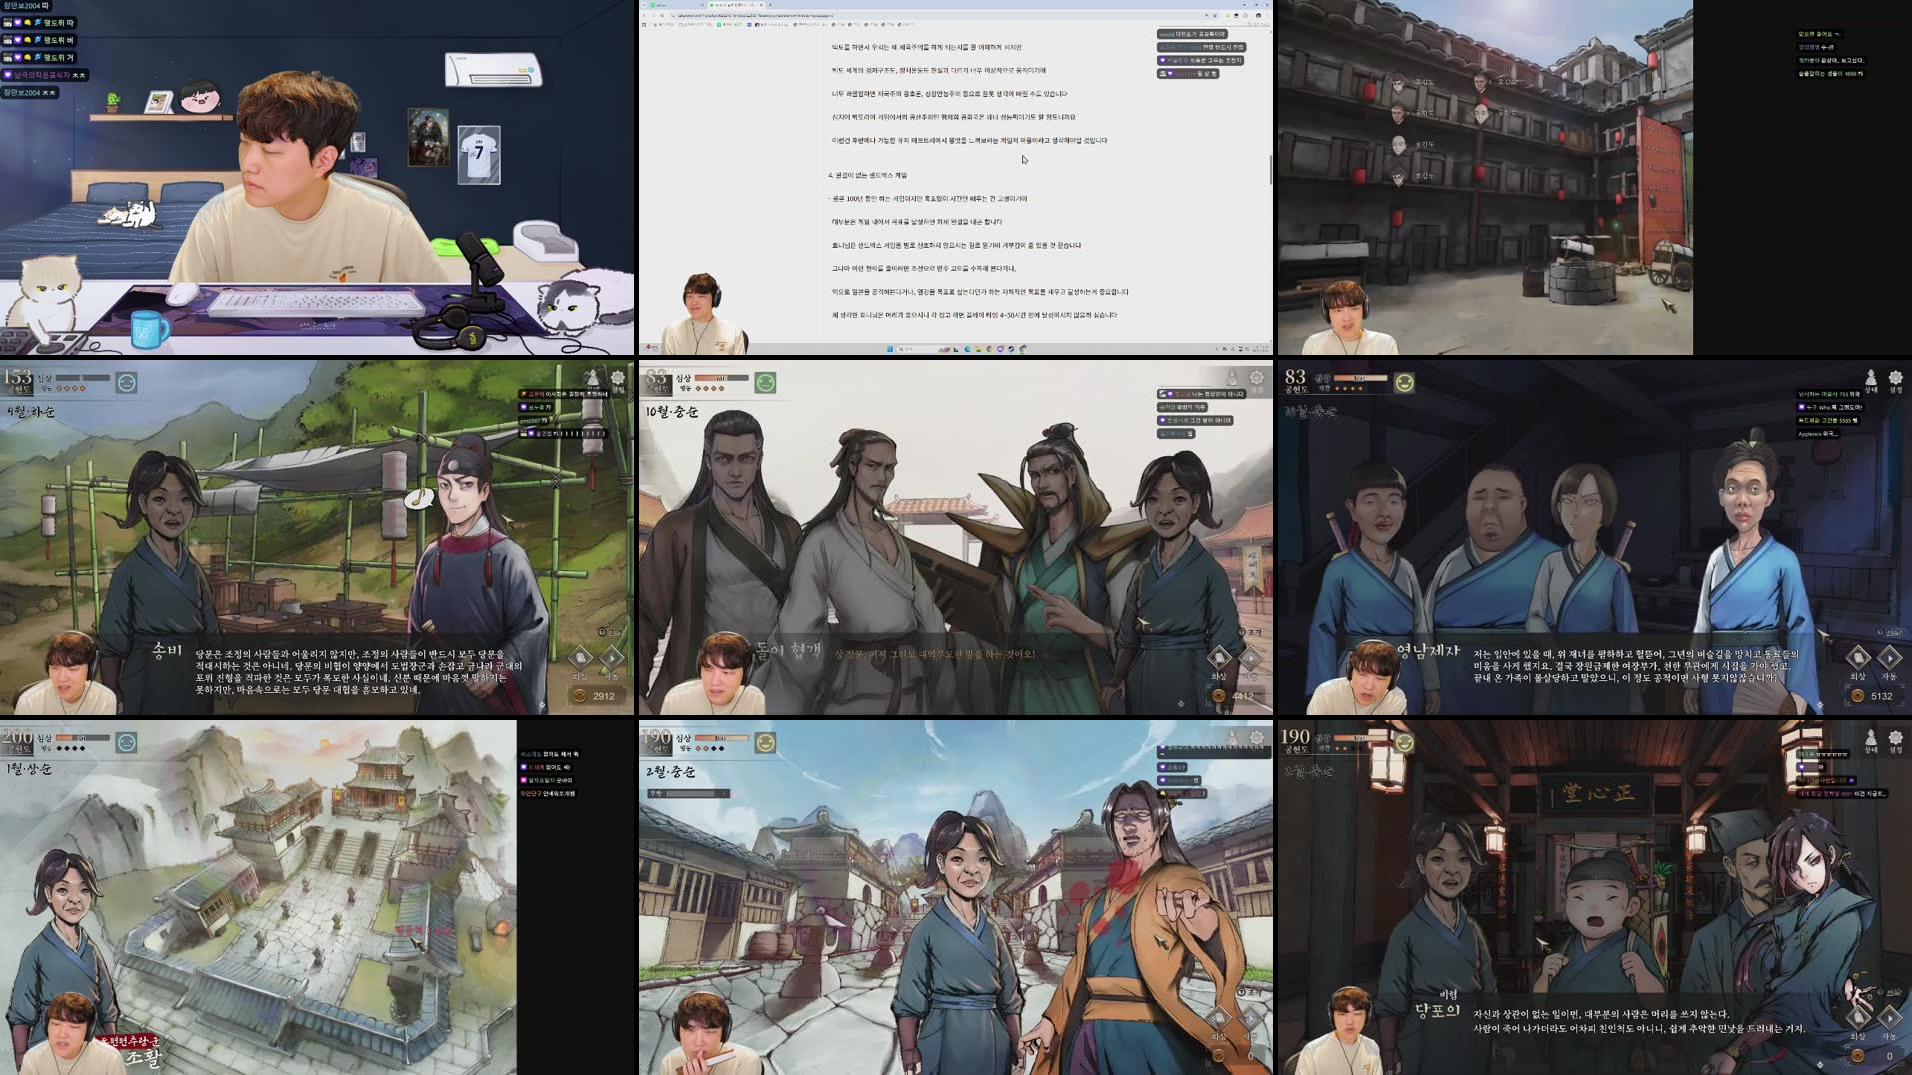This screenshot has width=1912, height=1075.
Task: Toggle 자동 auto-play in the 당포의 scene
Action: (1889, 1018)
